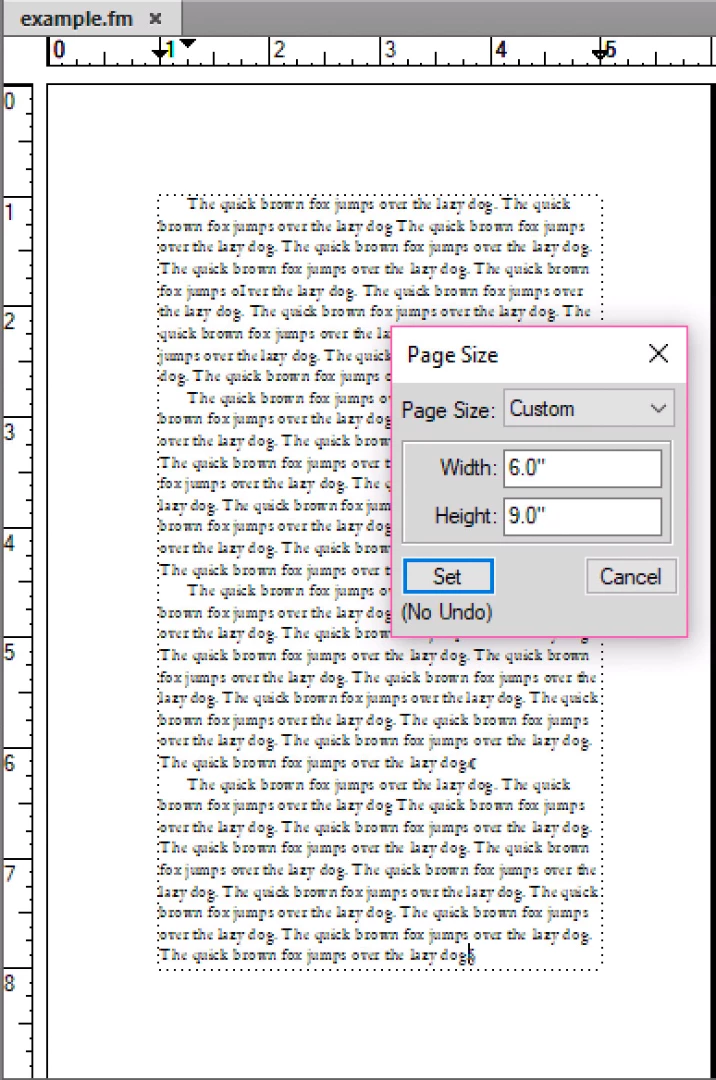Image resolution: width=716 pixels, height=1080 pixels.
Task: Cancel the Page Size dialog
Action: [x=631, y=576]
